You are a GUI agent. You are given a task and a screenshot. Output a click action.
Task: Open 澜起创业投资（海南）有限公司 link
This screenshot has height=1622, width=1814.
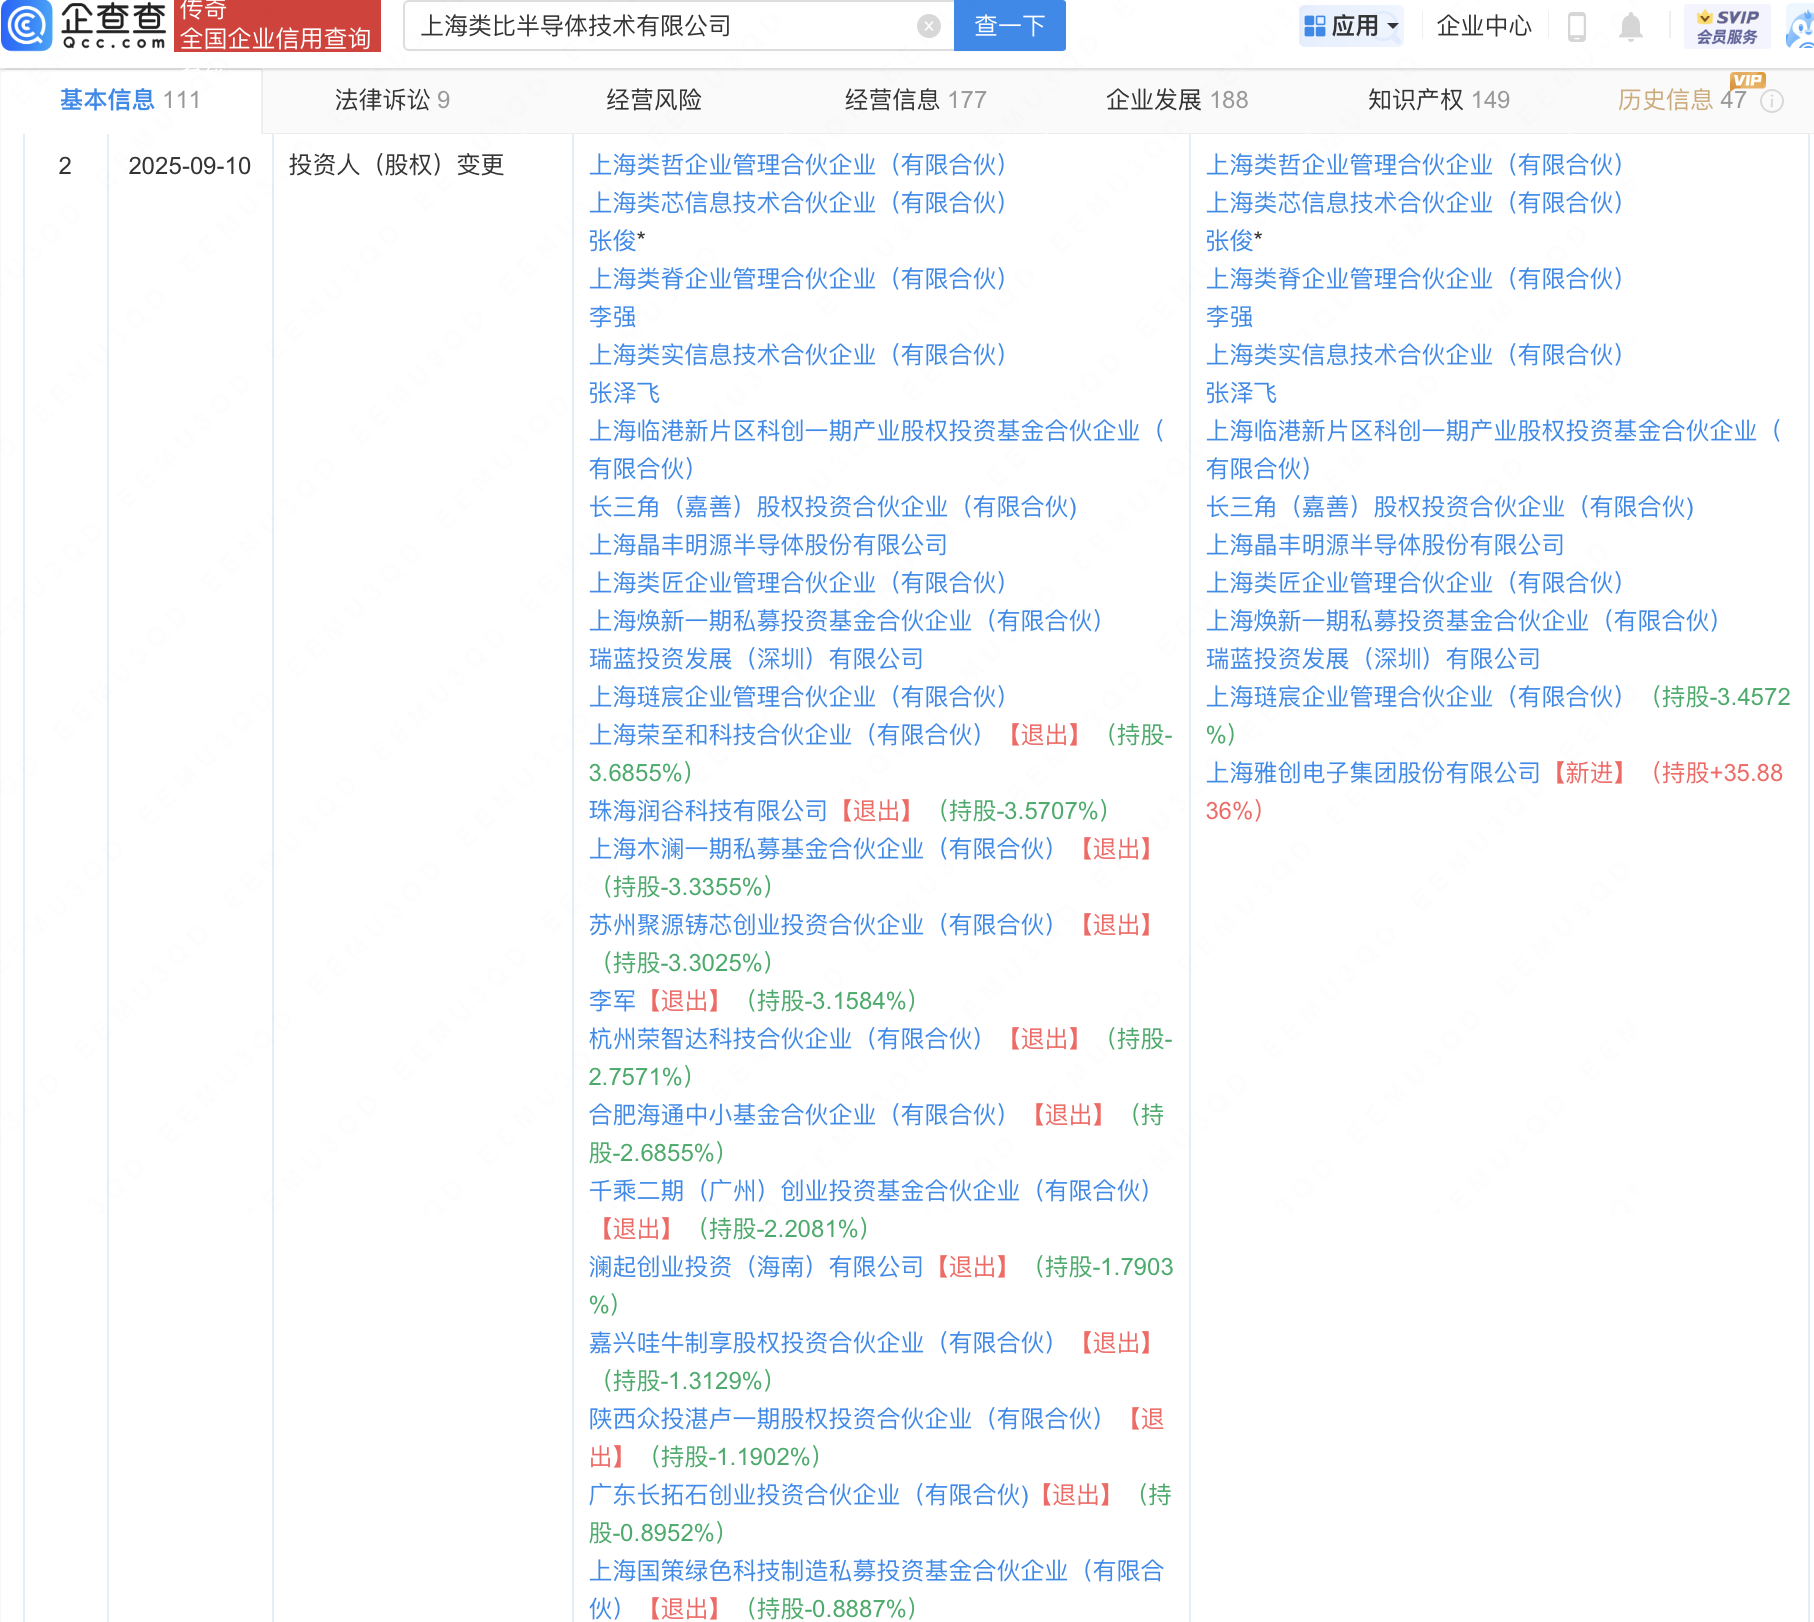point(756,1267)
